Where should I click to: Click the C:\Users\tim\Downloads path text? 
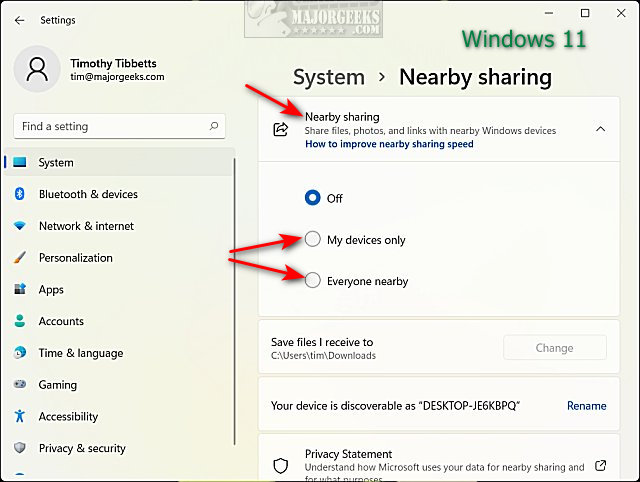pos(323,355)
